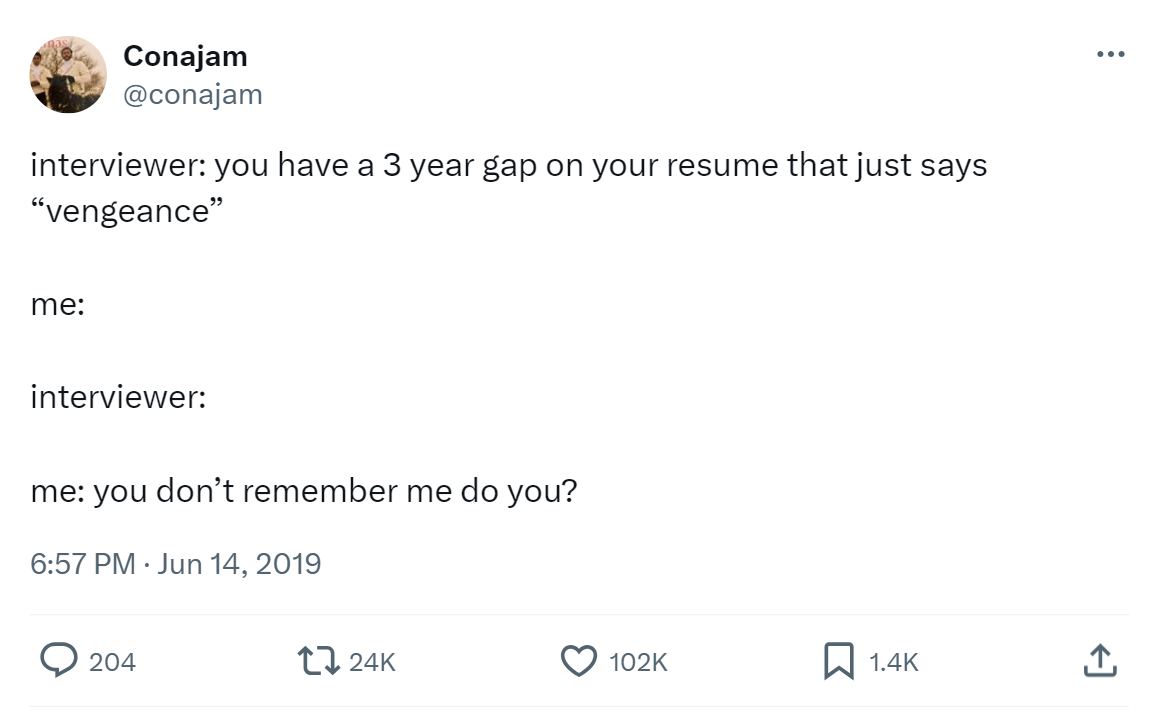Open the Conajam display name link

[185, 57]
